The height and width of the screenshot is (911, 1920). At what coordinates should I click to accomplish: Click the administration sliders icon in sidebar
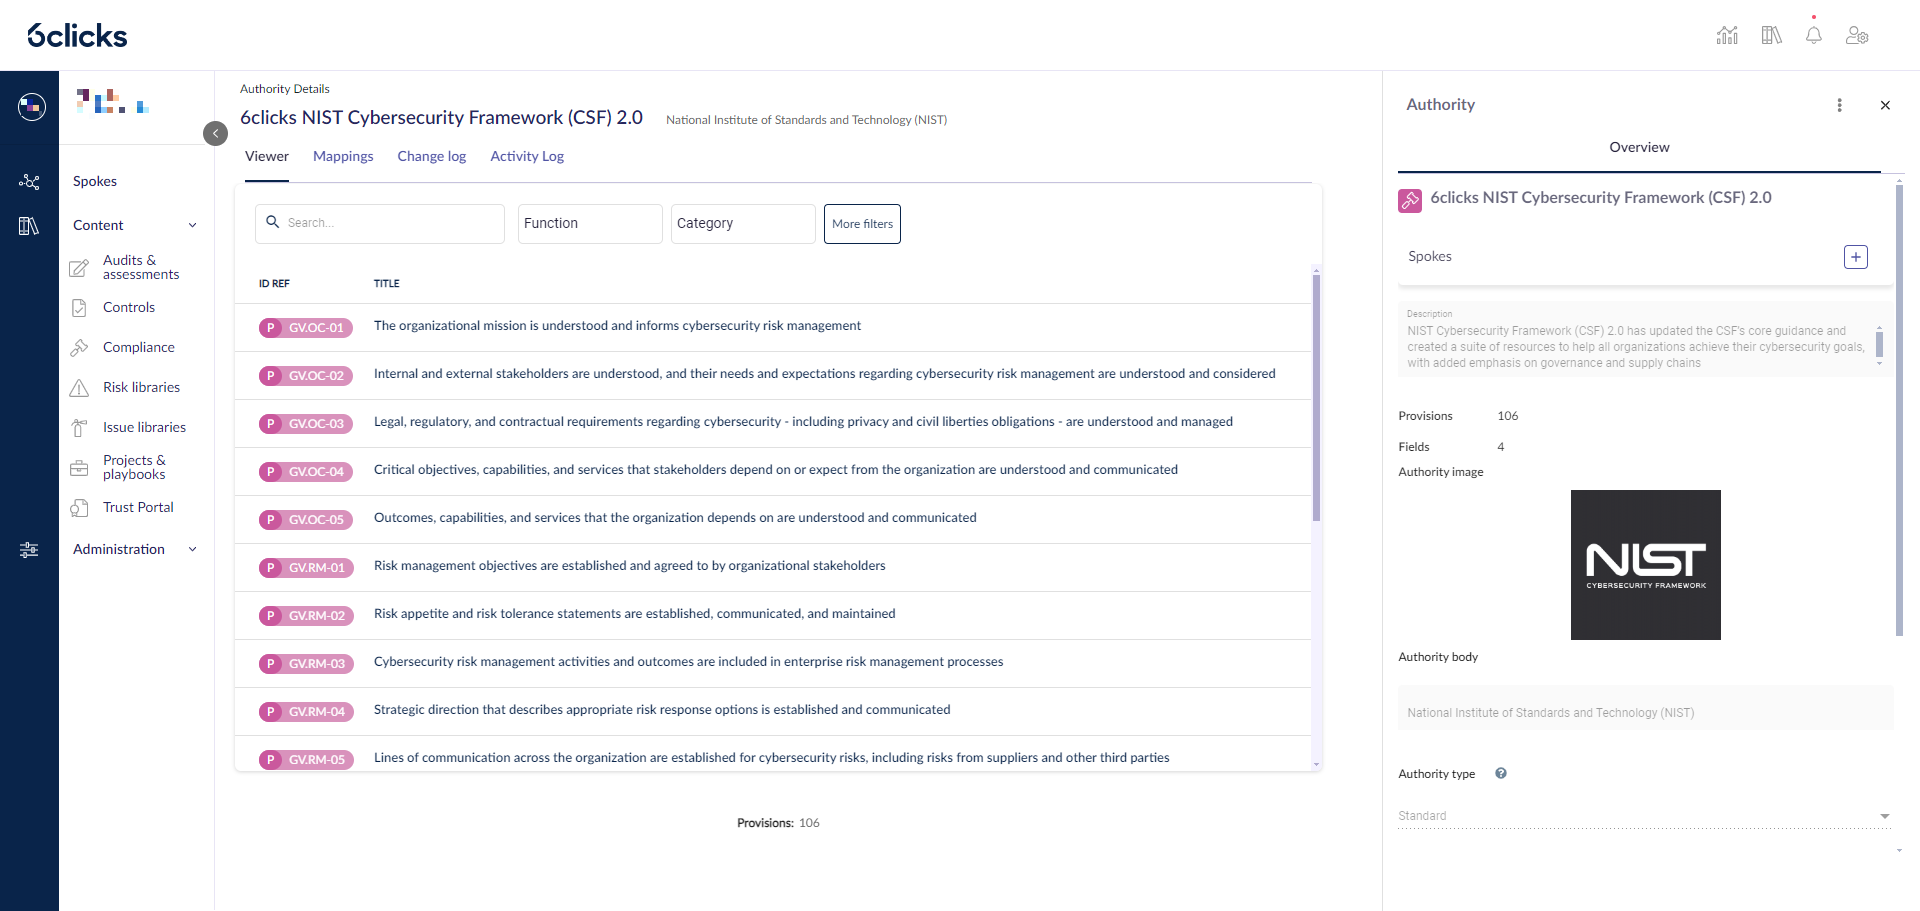[x=29, y=549]
